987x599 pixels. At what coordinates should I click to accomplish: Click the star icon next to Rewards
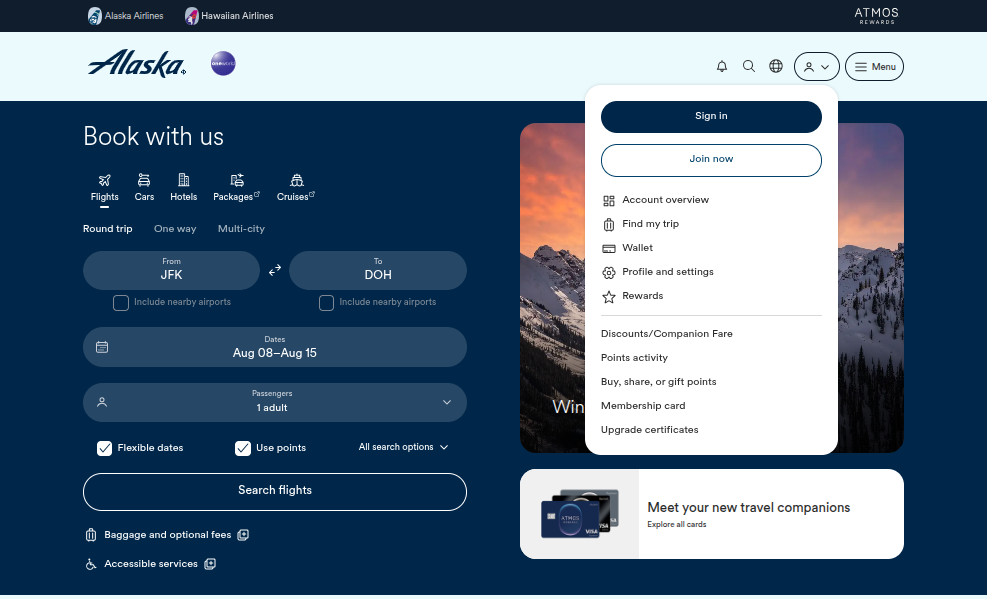(609, 296)
